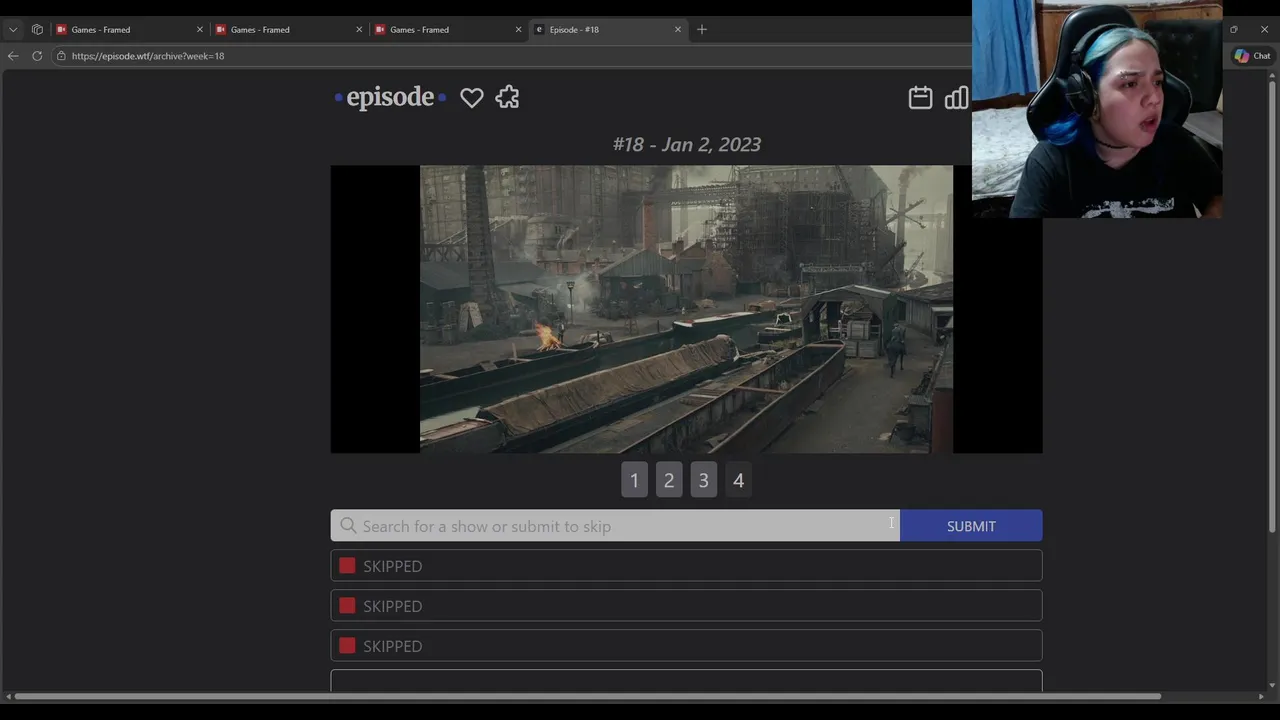This screenshot has width=1280, height=720.
Task: Click the browser back arrow
Action: pyautogui.click(x=13, y=56)
